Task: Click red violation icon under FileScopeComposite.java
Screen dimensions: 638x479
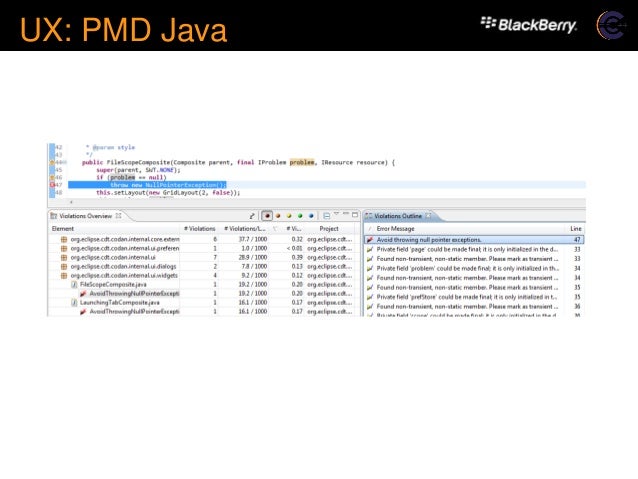Action: [83, 293]
